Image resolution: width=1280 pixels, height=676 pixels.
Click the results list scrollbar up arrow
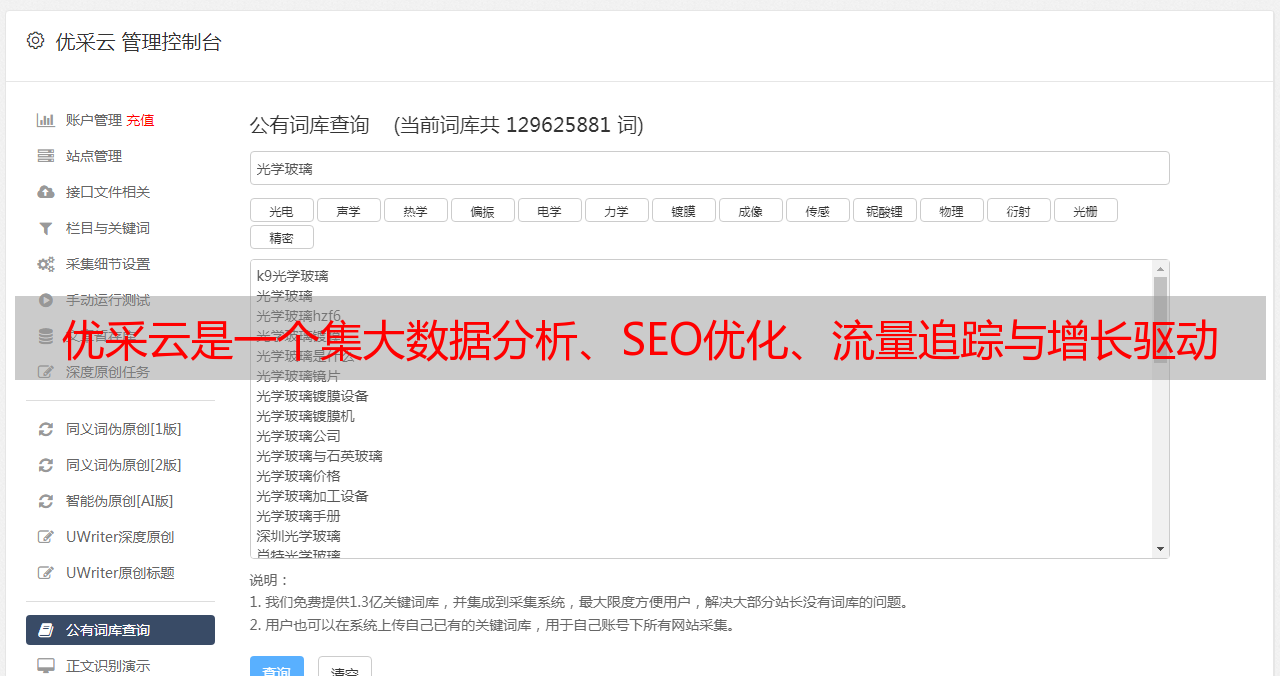[x=1160, y=269]
